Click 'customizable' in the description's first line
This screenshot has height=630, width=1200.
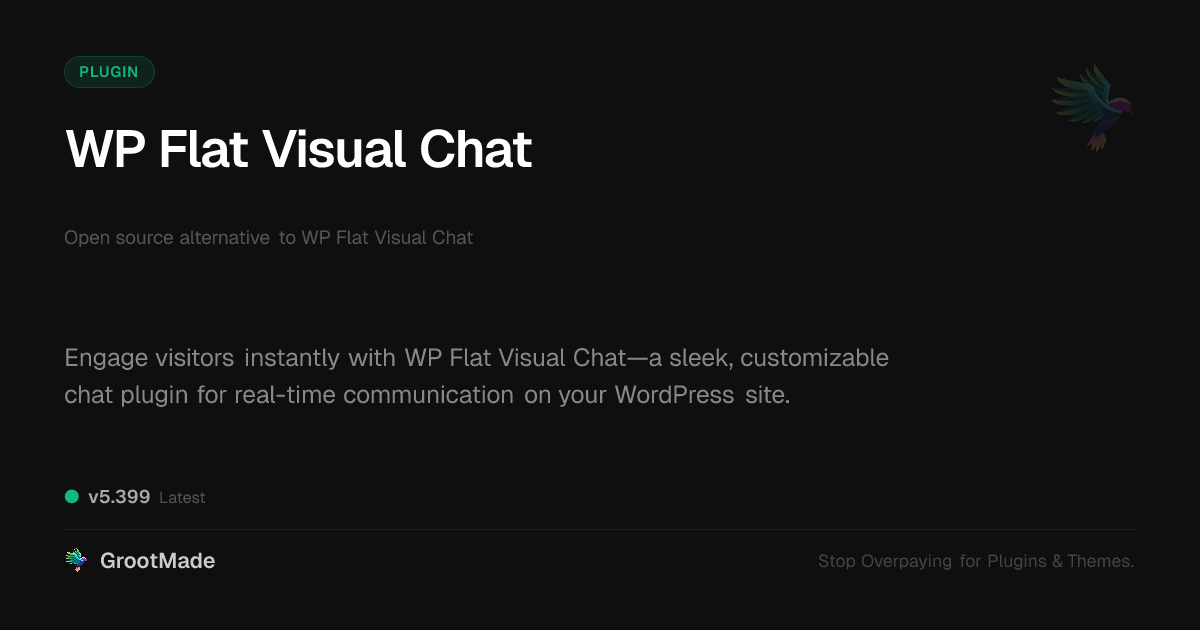pos(814,358)
